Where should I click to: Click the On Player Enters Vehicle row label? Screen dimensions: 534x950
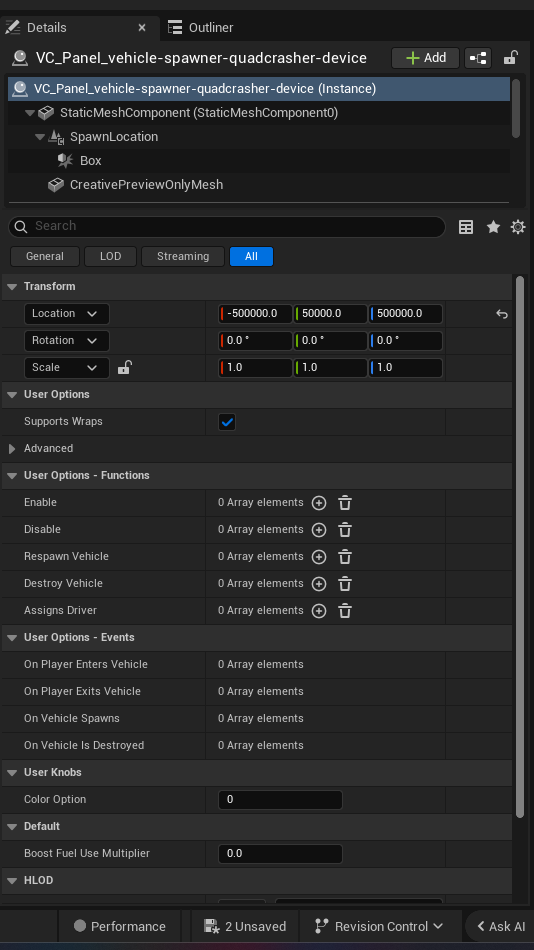86,665
